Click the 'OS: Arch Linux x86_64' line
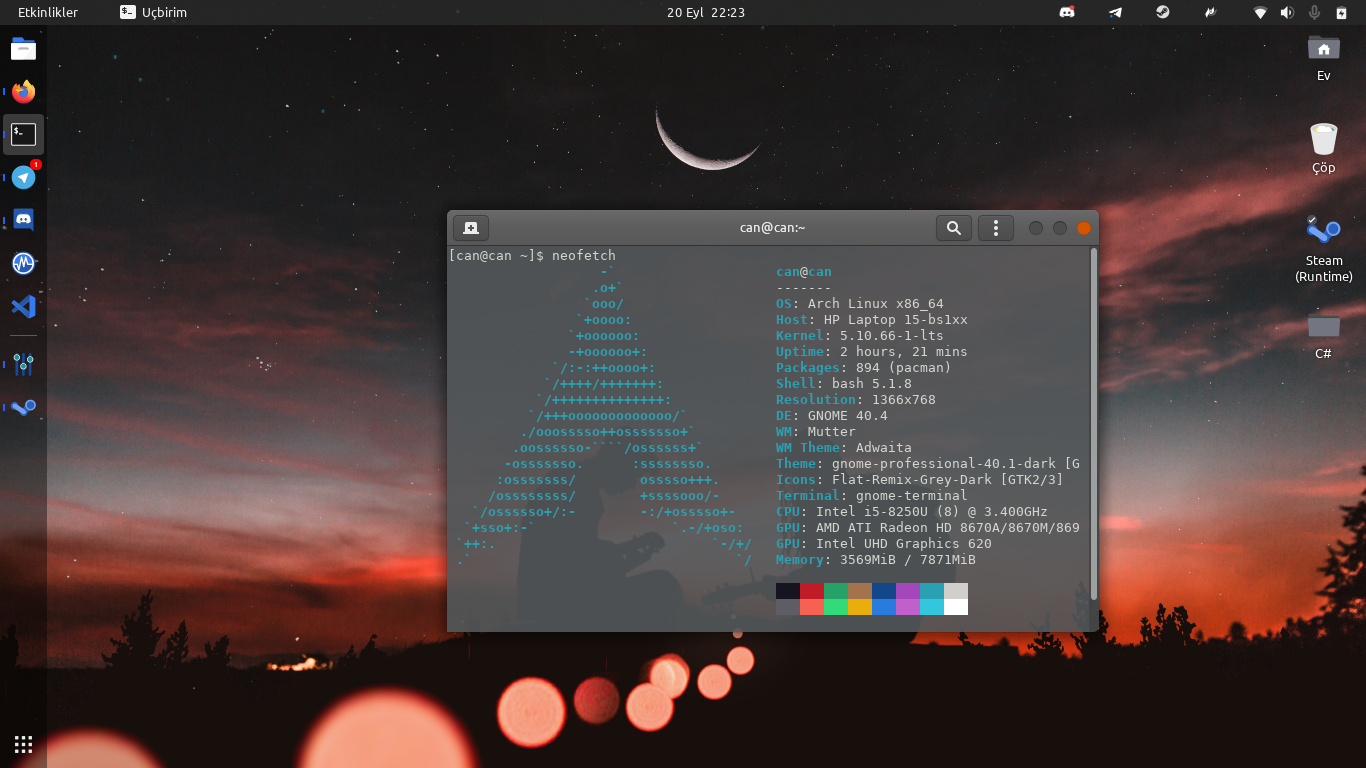The height and width of the screenshot is (768, 1366). (x=860, y=304)
